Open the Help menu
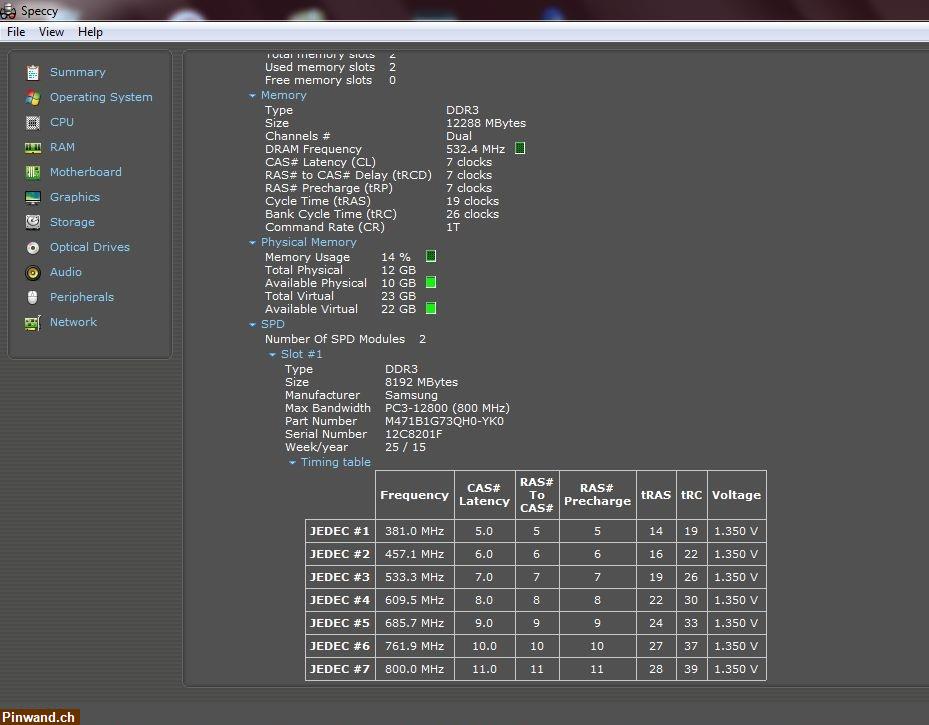 (x=90, y=31)
